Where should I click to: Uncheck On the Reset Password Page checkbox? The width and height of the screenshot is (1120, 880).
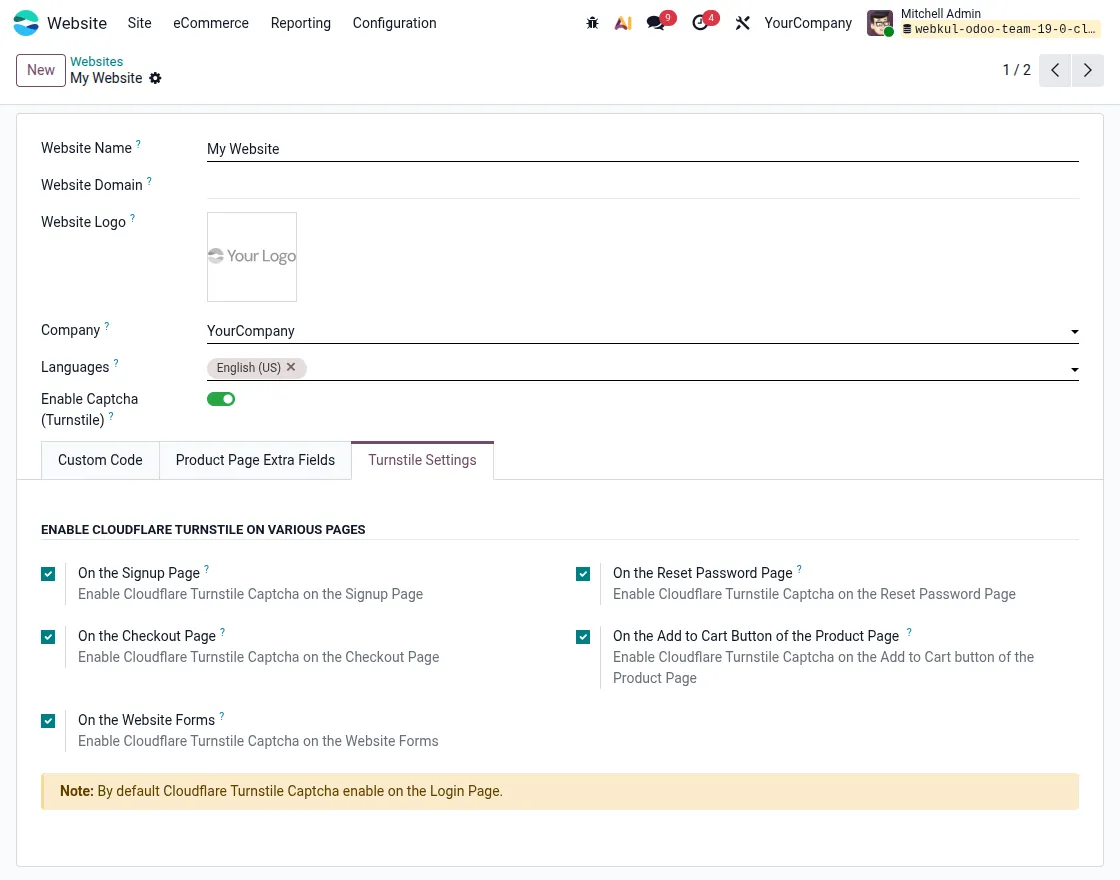pos(583,574)
